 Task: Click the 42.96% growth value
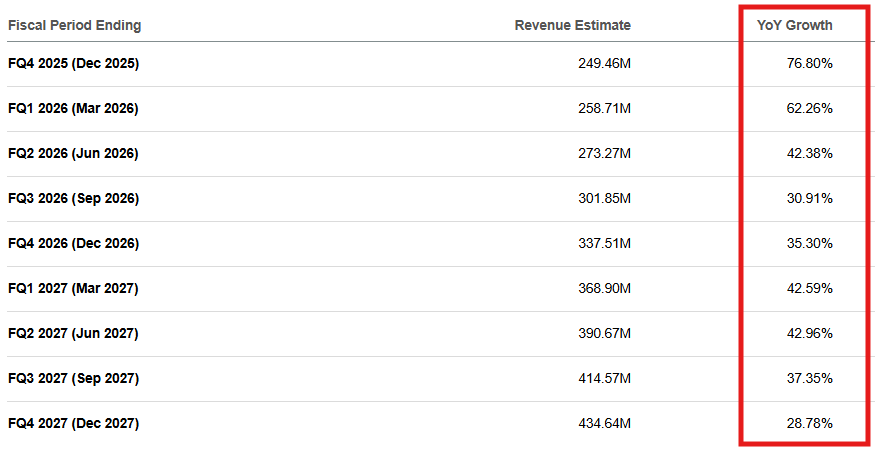click(810, 334)
